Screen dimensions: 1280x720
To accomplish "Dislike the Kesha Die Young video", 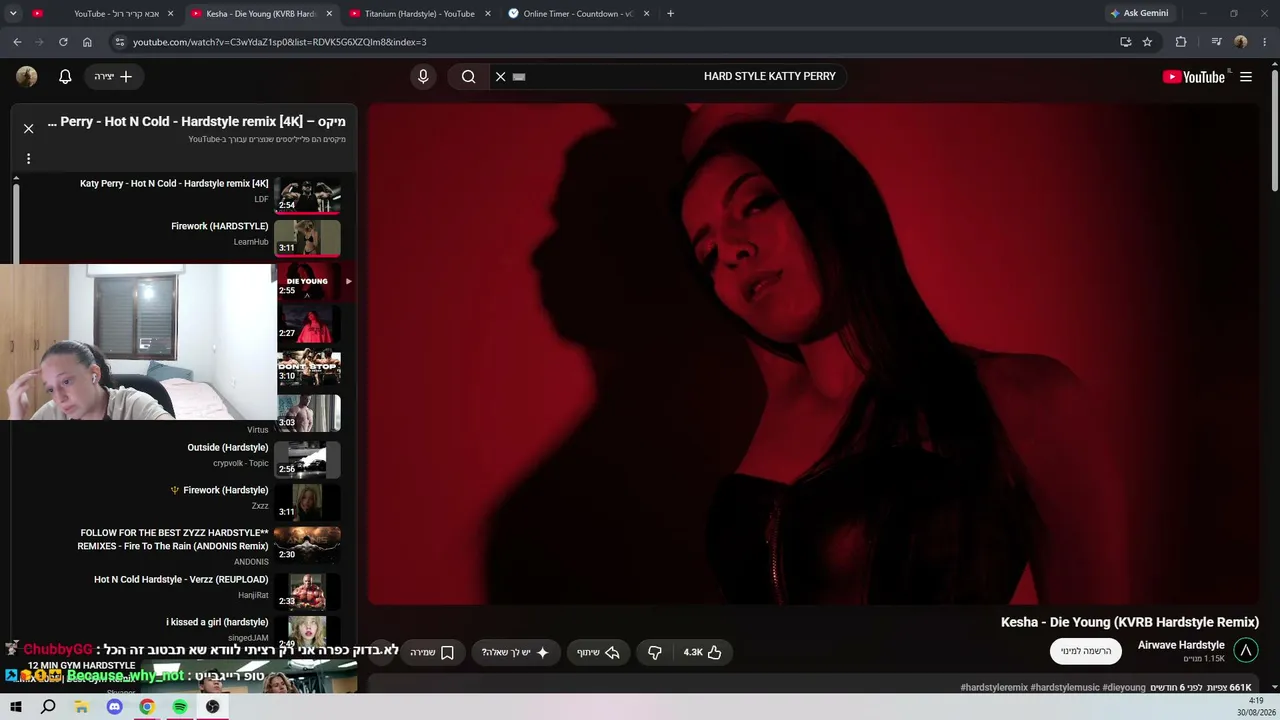I will pyautogui.click(x=655, y=652).
